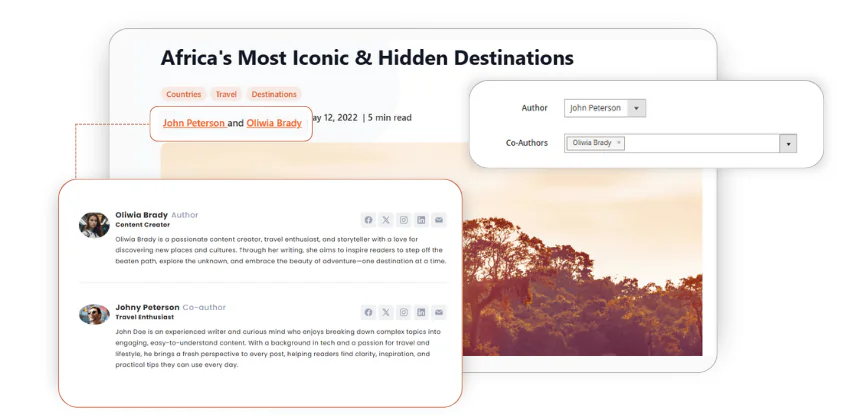Click Oliwia Brady's avatar photo
The height and width of the screenshot is (420, 850).
click(94, 224)
